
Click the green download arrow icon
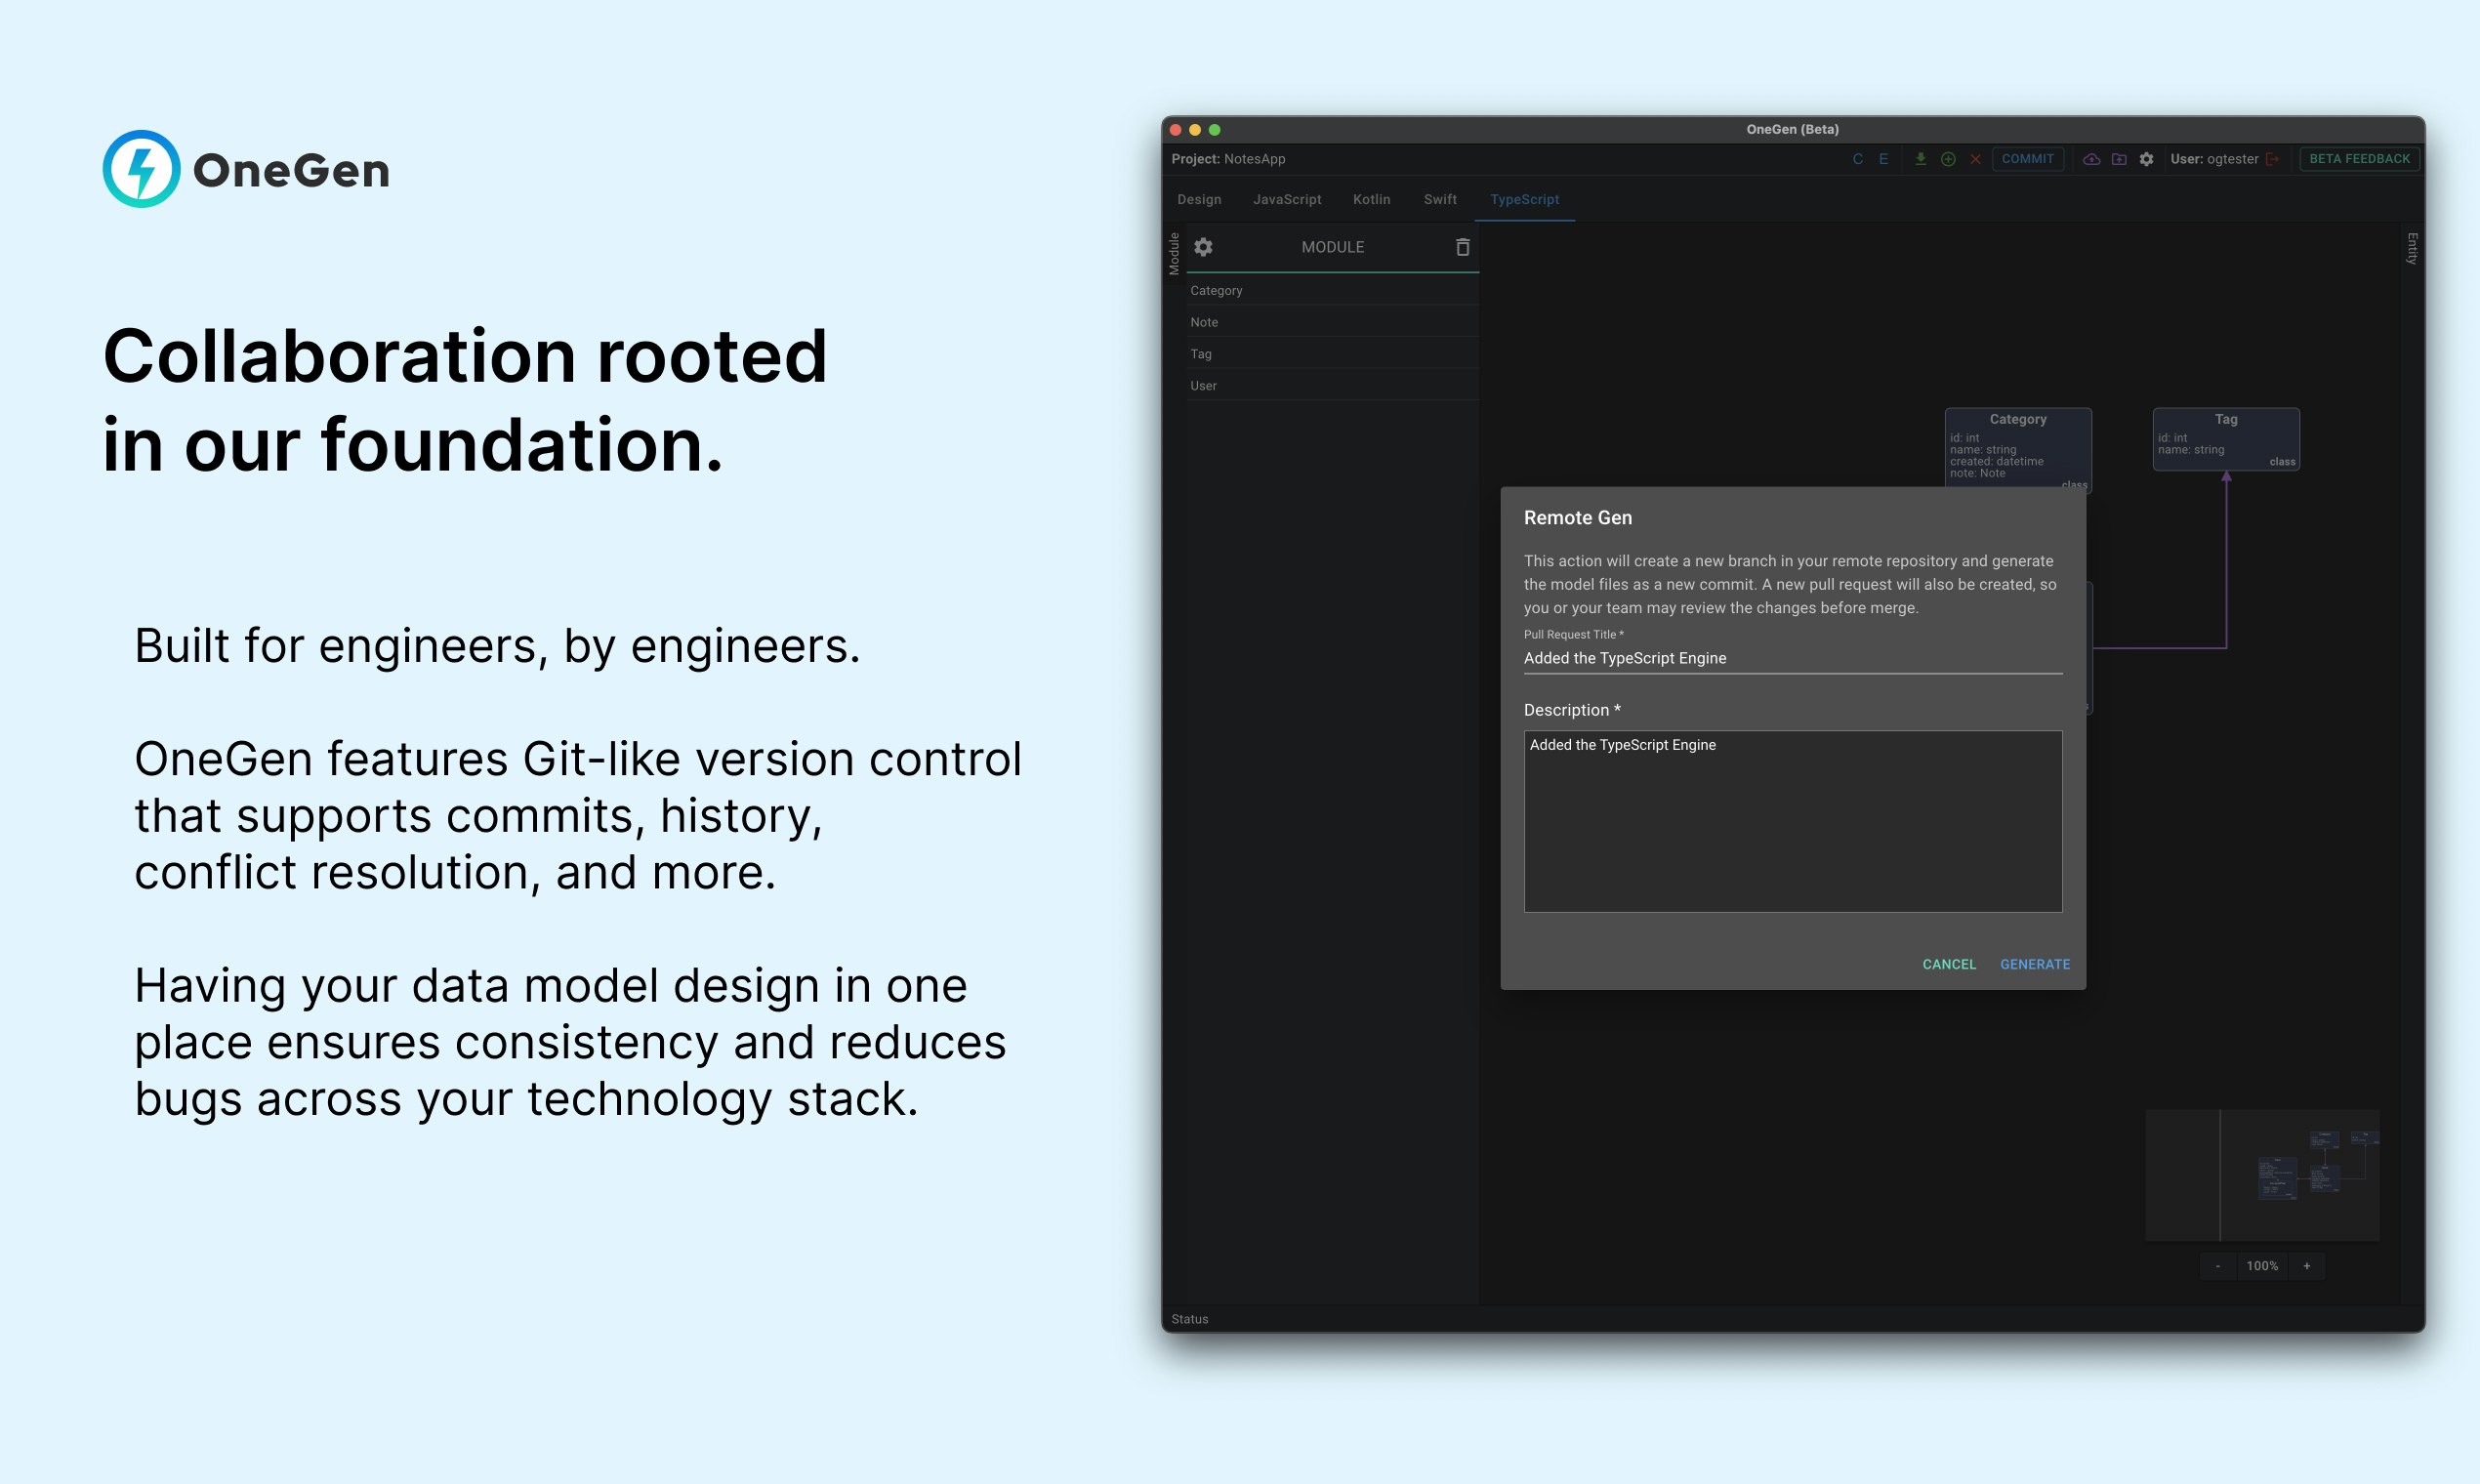coord(1920,159)
